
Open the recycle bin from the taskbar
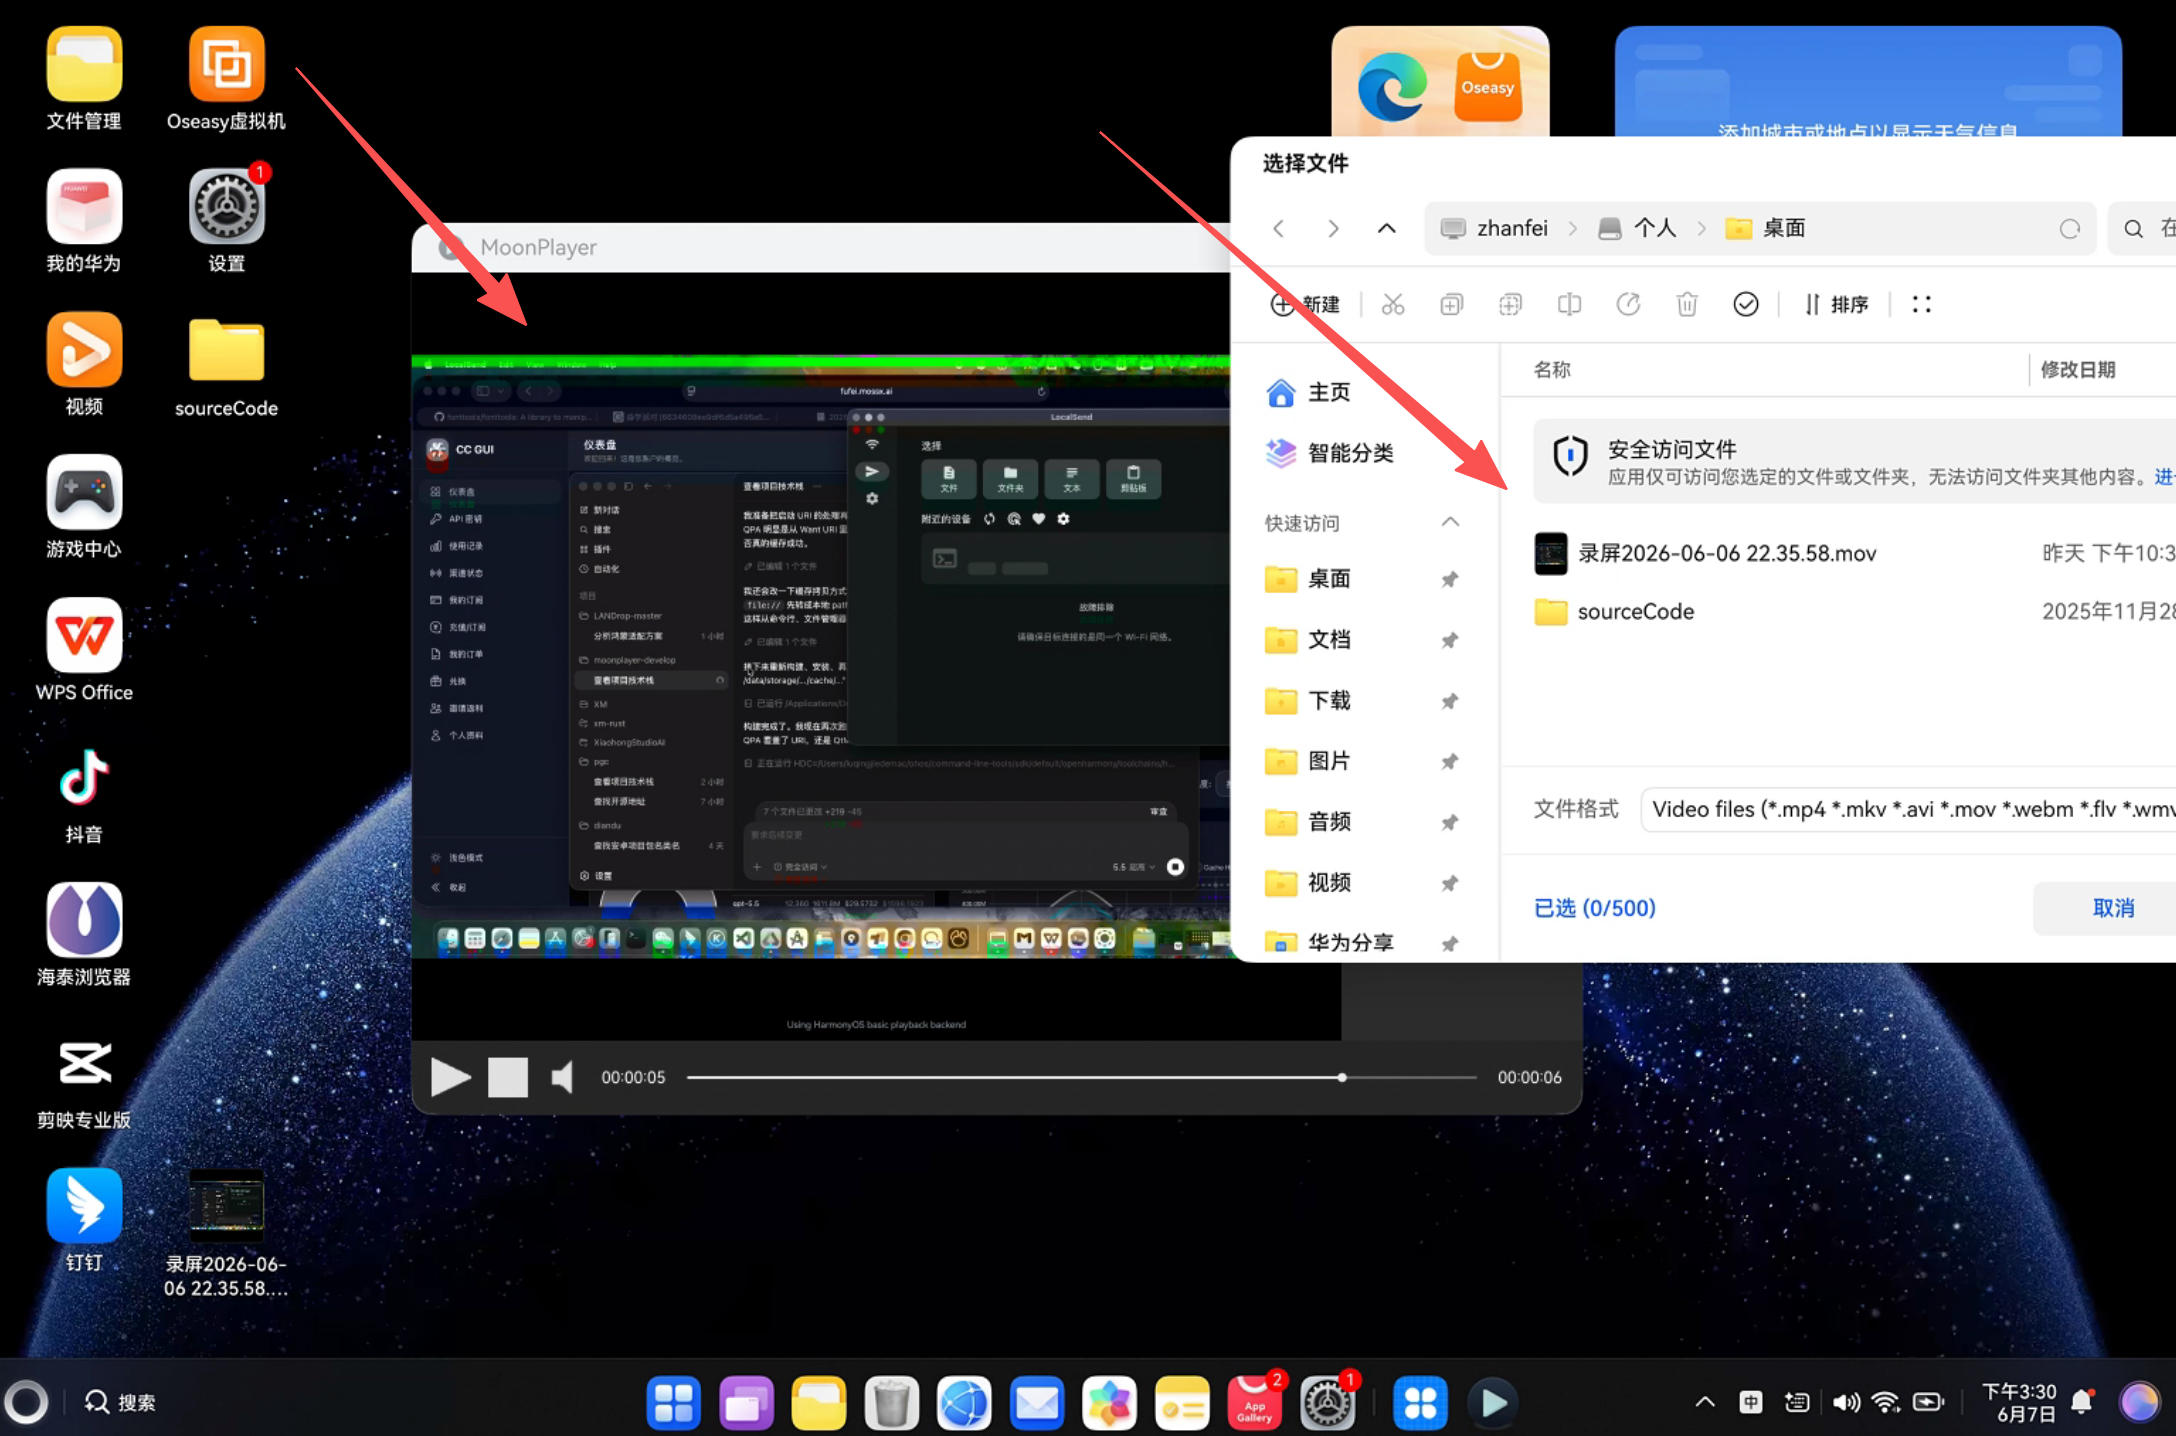click(891, 1403)
